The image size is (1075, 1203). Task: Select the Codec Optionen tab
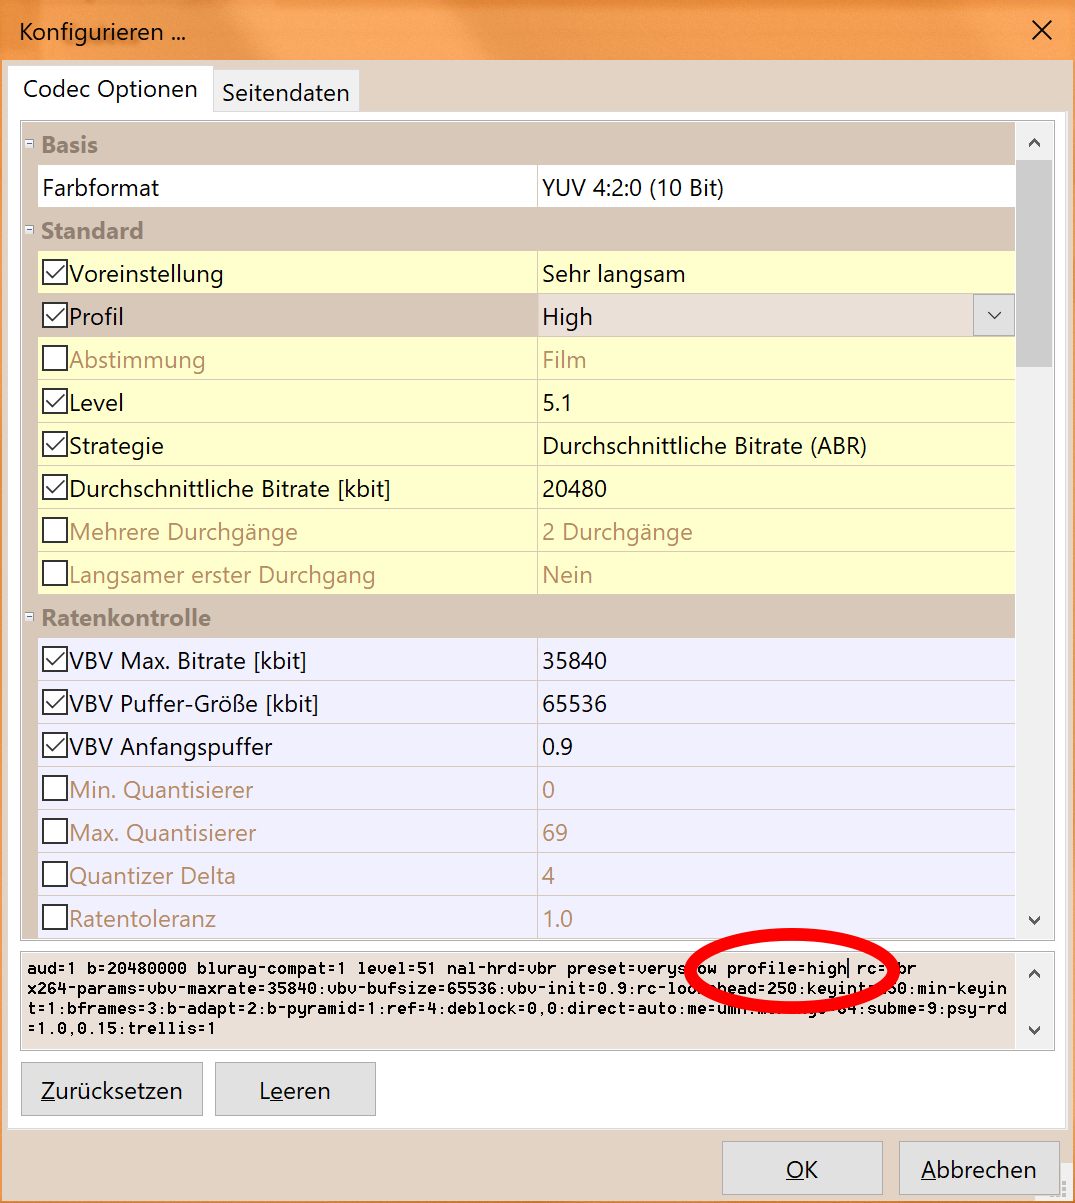[110, 90]
